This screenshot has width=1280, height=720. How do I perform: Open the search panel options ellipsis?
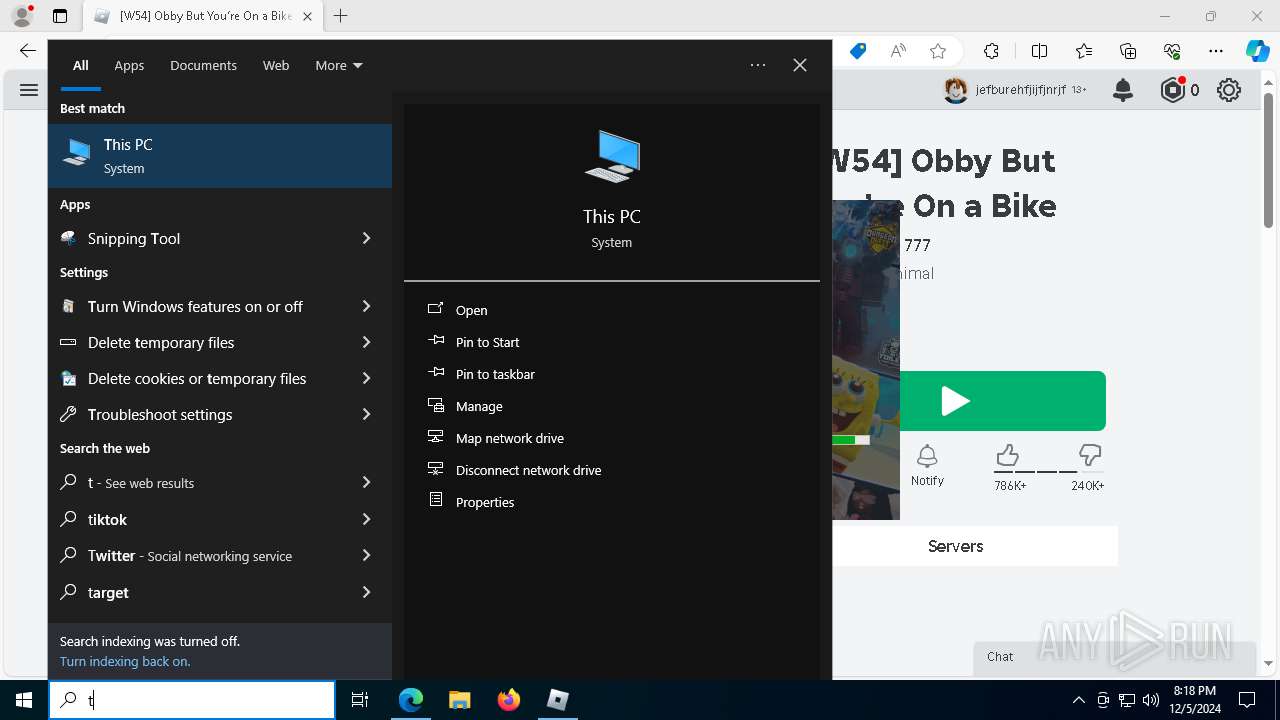(x=758, y=65)
